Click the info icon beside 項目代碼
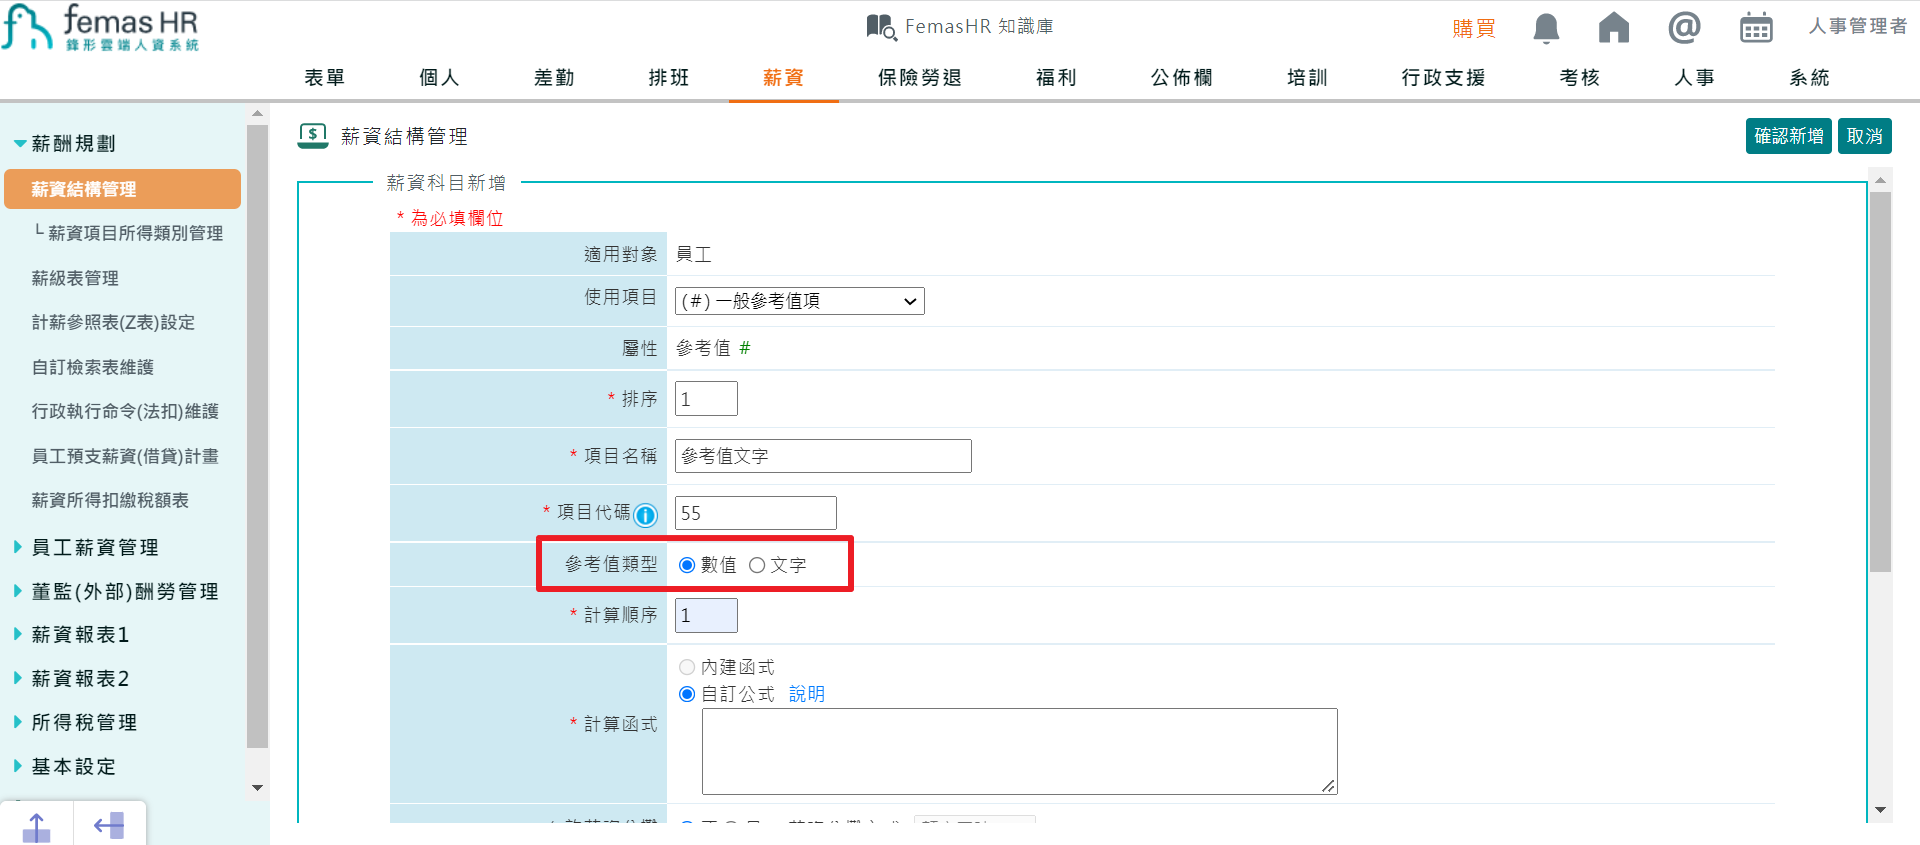This screenshot has width=1920, height=845. tap(646, 515)
